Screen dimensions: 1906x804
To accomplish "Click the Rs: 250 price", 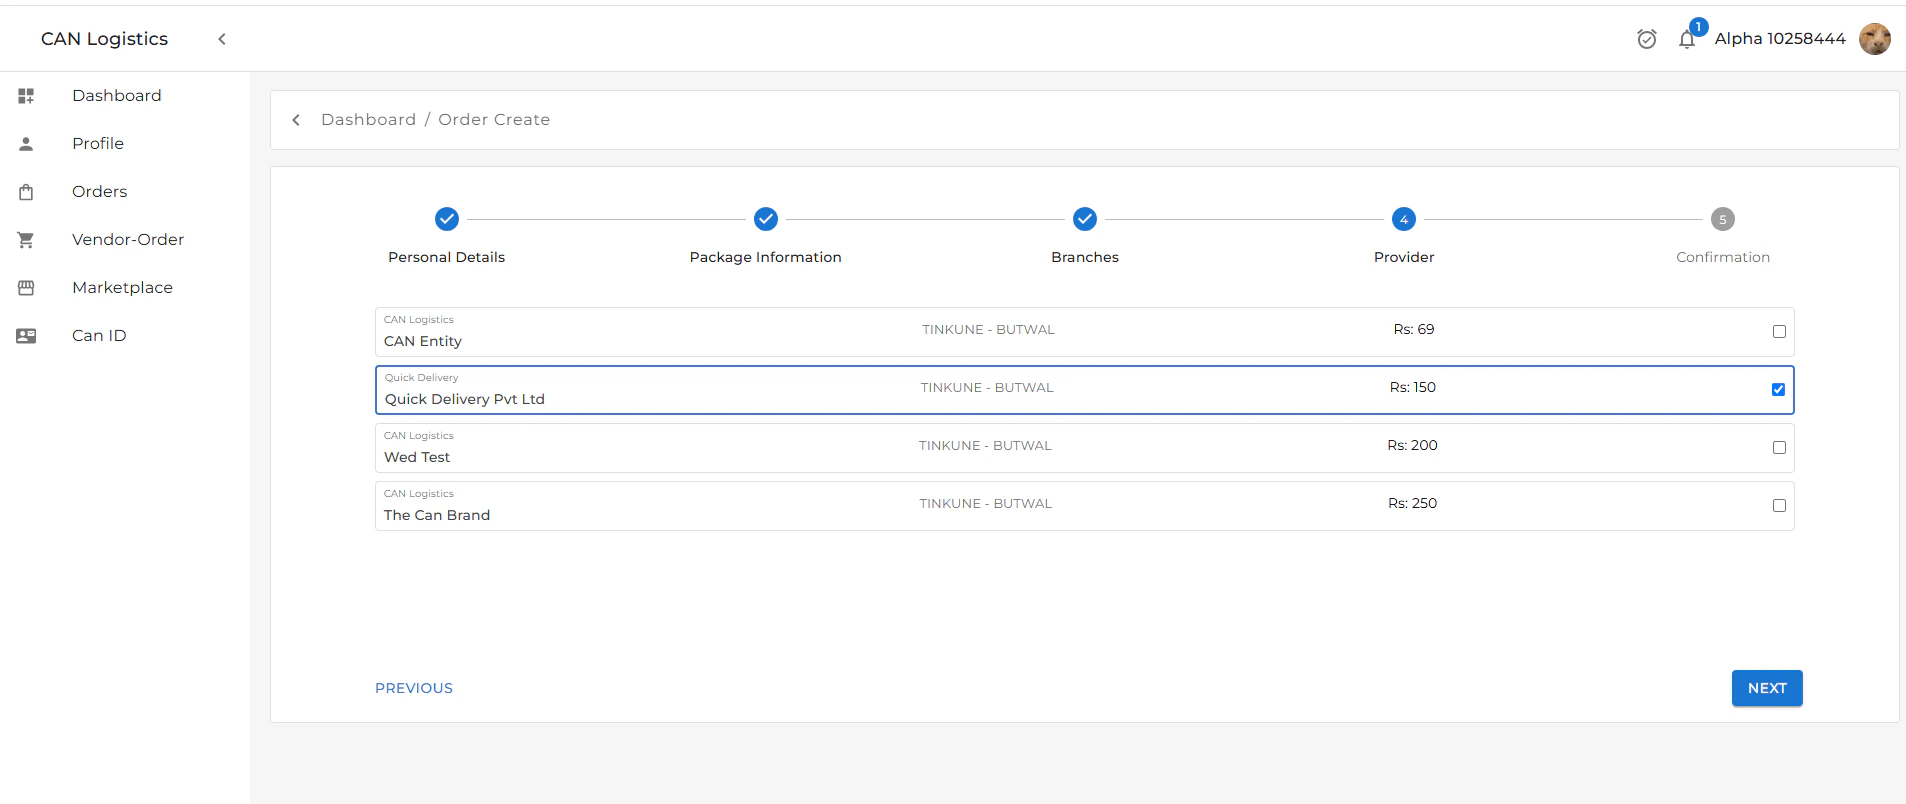I will tap(1412, 503).
